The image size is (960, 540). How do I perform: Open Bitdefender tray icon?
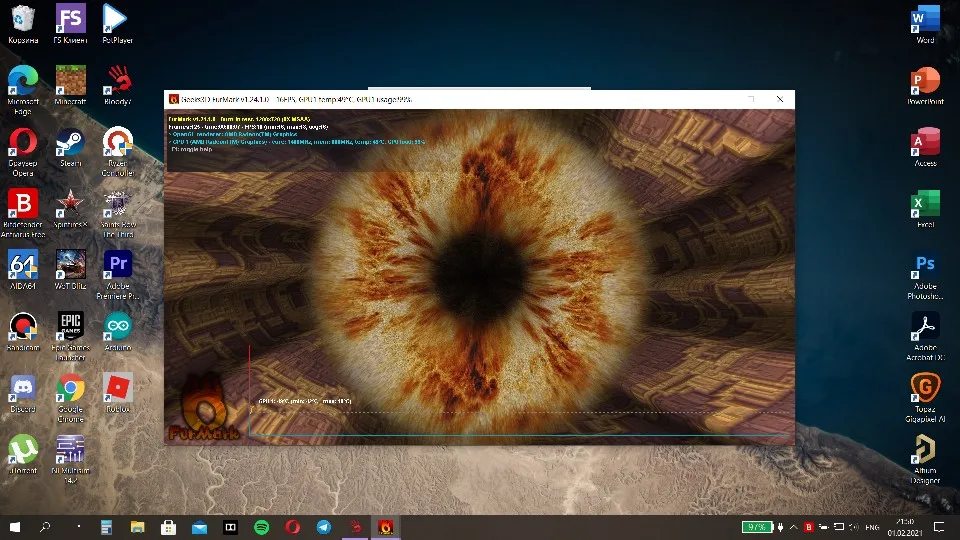[808, 527]
